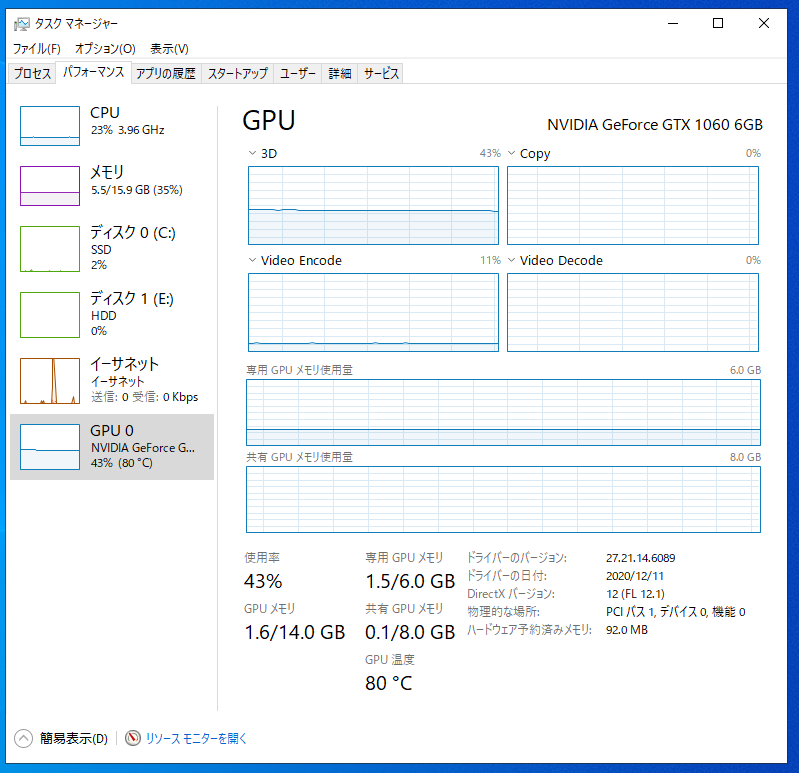Click the 43% utilization value
Screen dimensions: 799x773
(263, 581)
